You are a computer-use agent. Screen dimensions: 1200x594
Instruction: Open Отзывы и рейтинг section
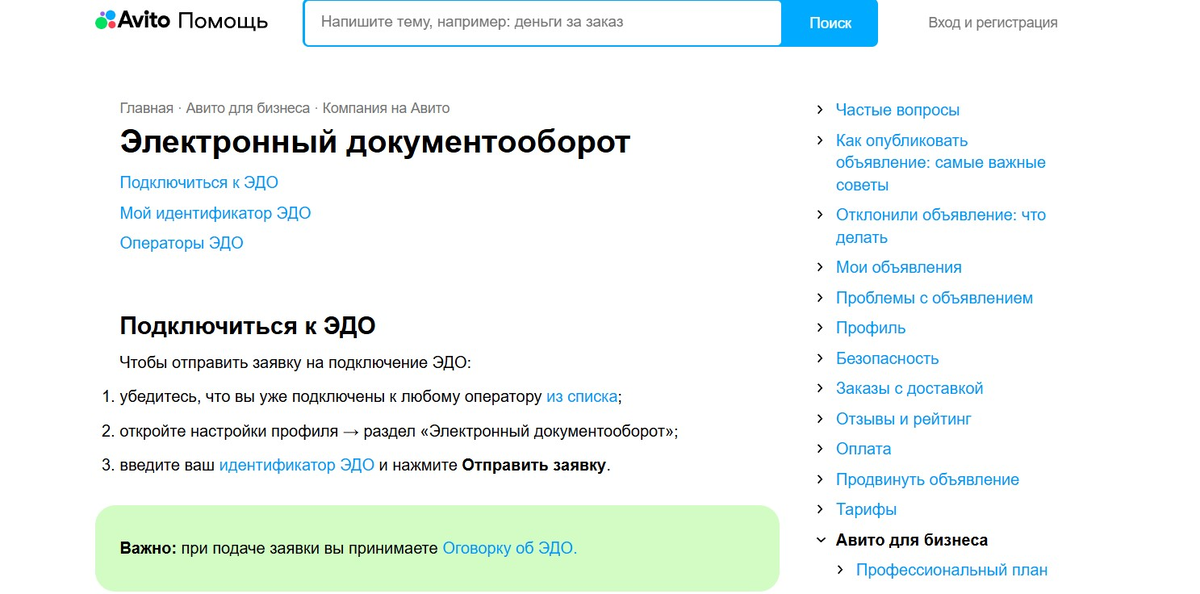pyautogui.click(x=904, y=419)
